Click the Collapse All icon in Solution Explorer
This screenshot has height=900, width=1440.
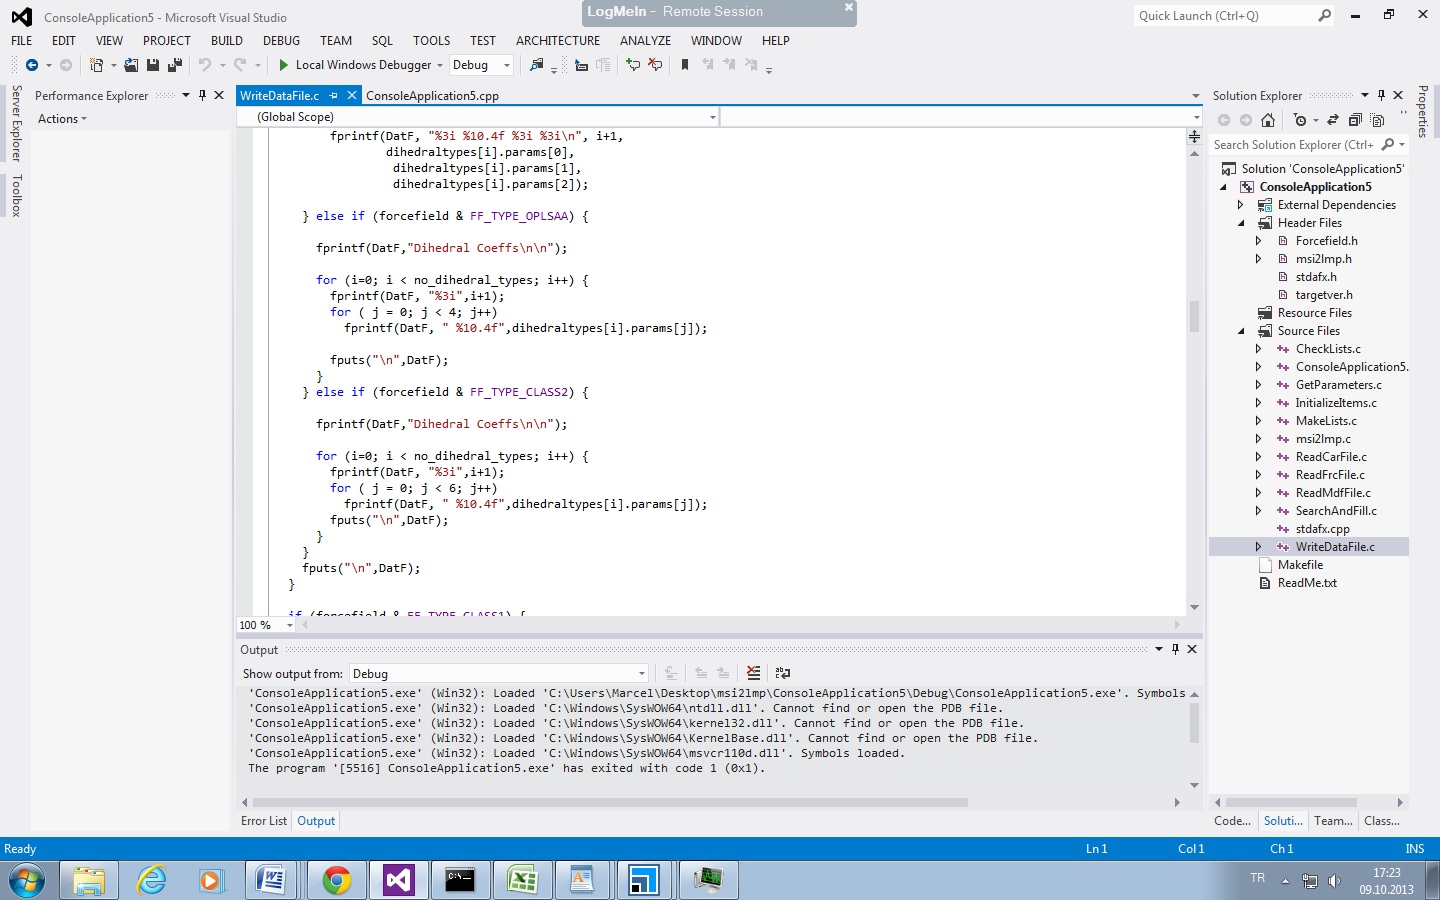point(1355,120)
